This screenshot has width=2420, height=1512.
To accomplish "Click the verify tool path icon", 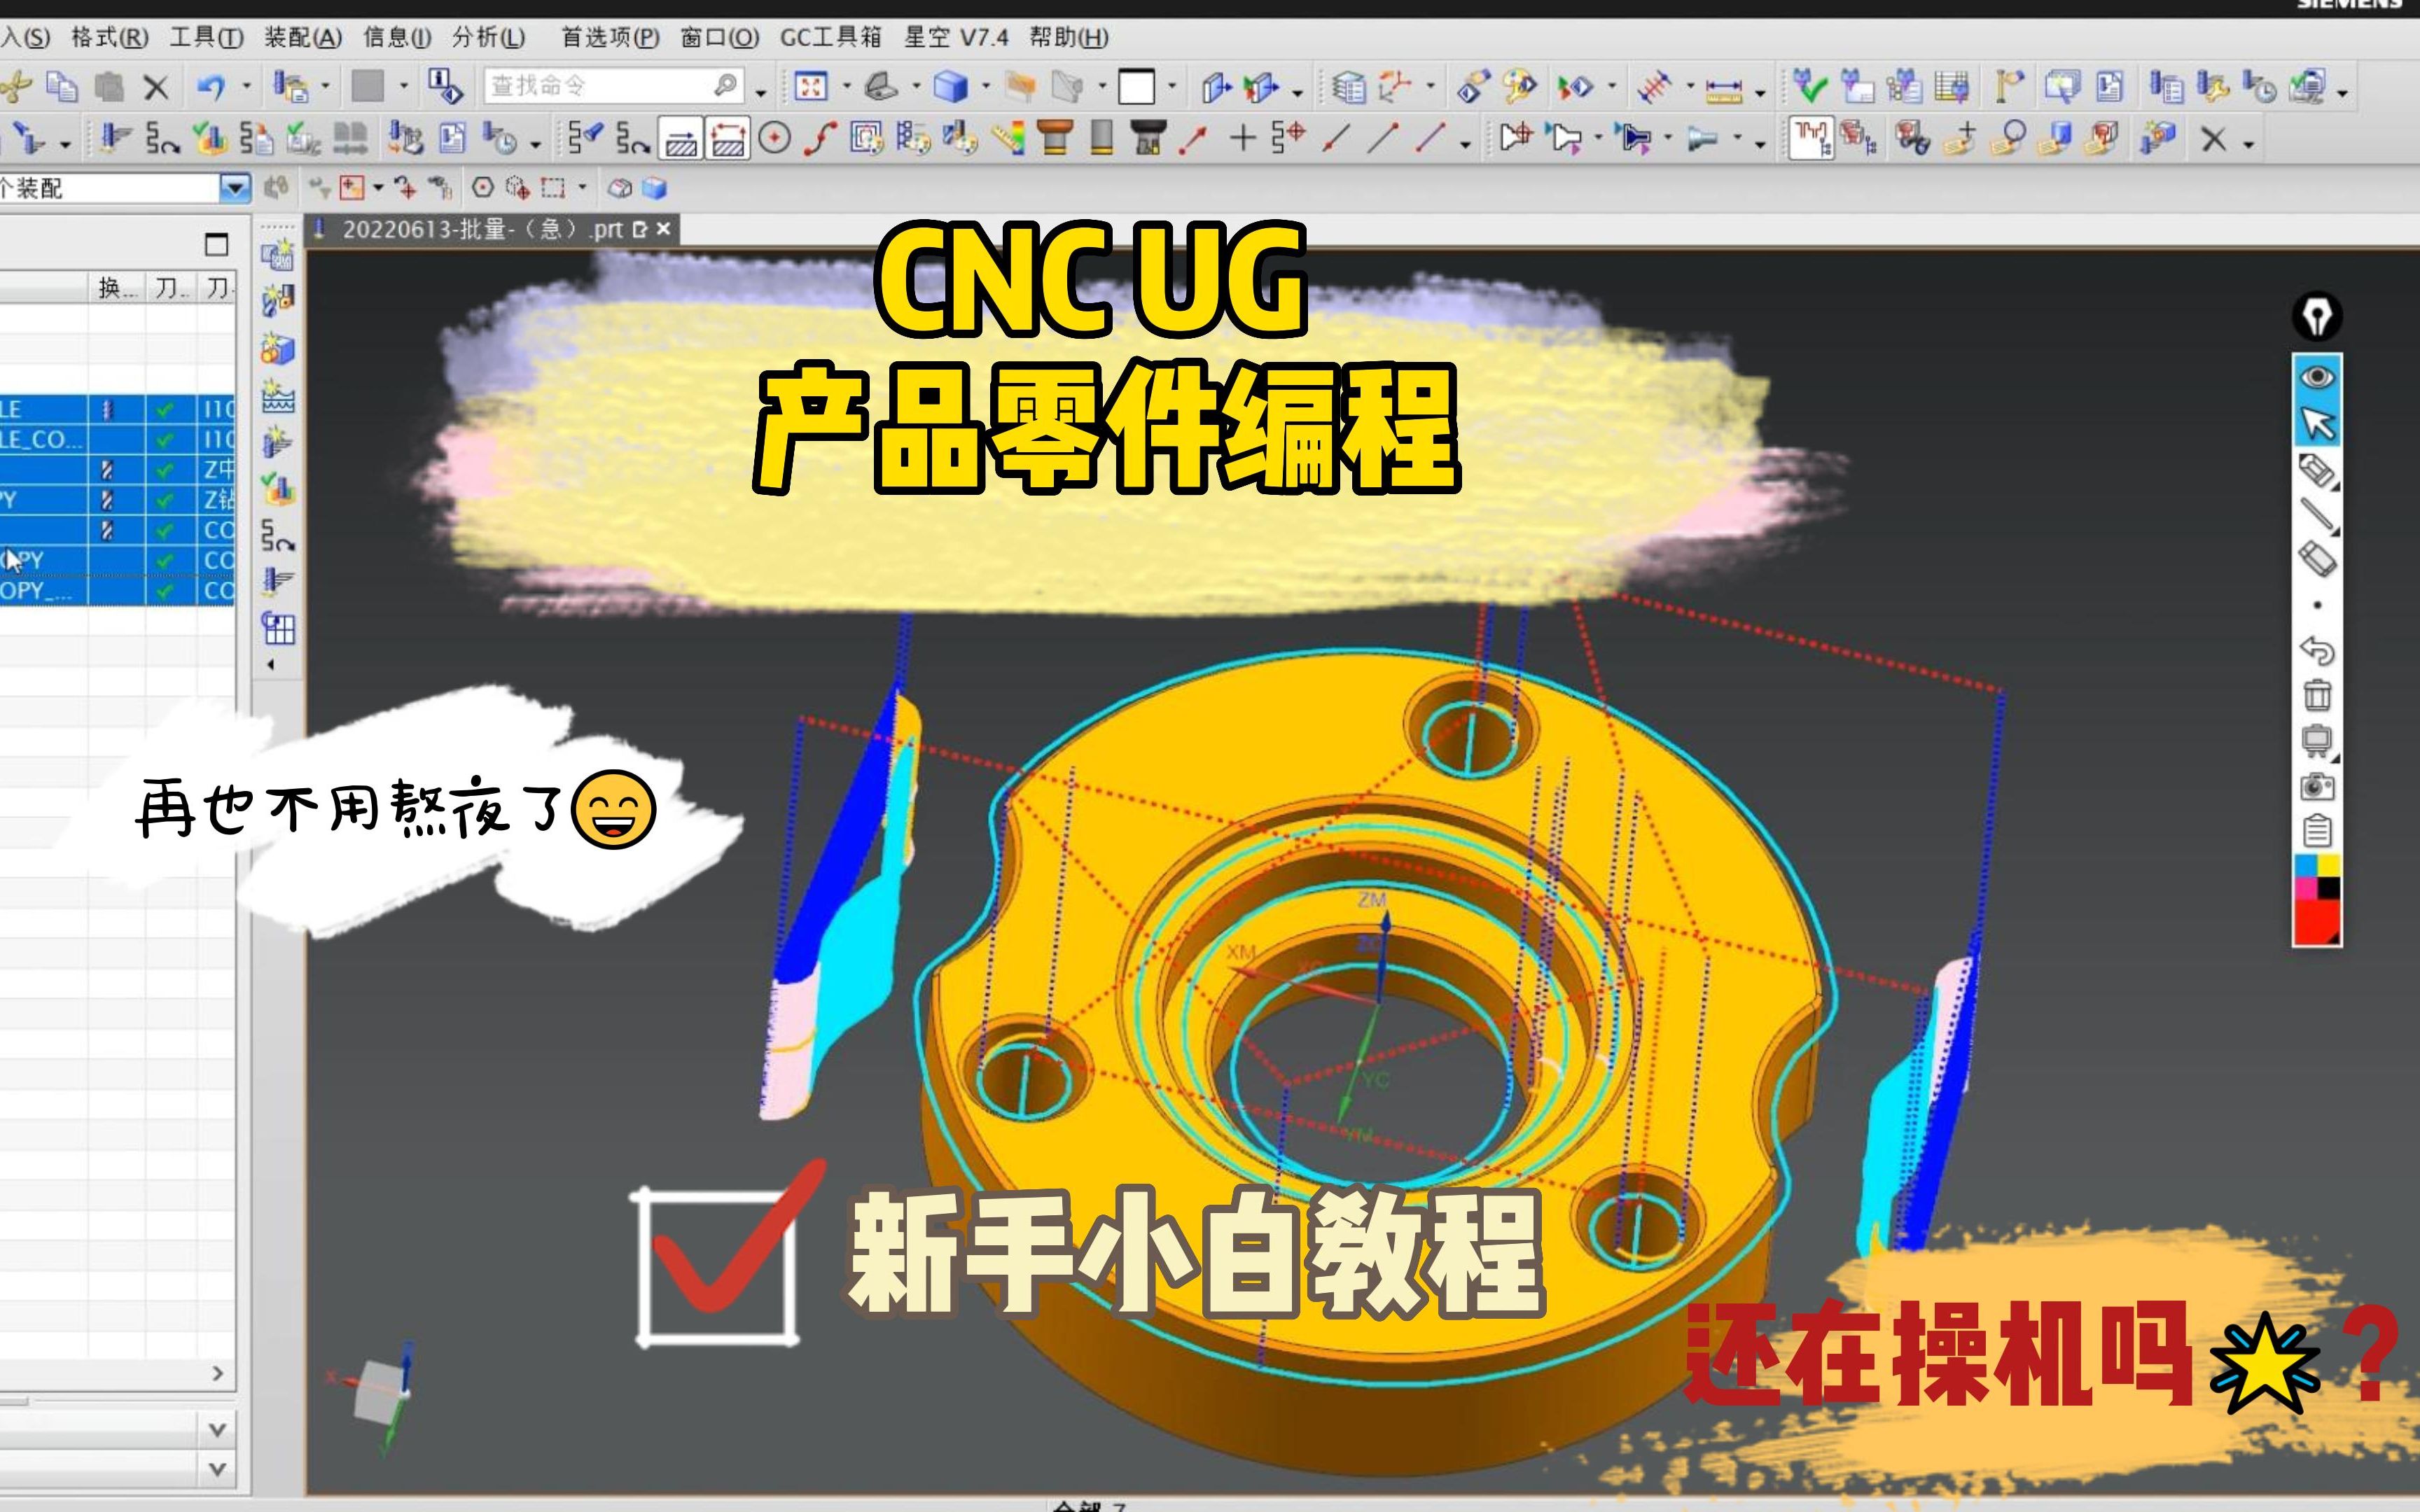I will (210, 138).
